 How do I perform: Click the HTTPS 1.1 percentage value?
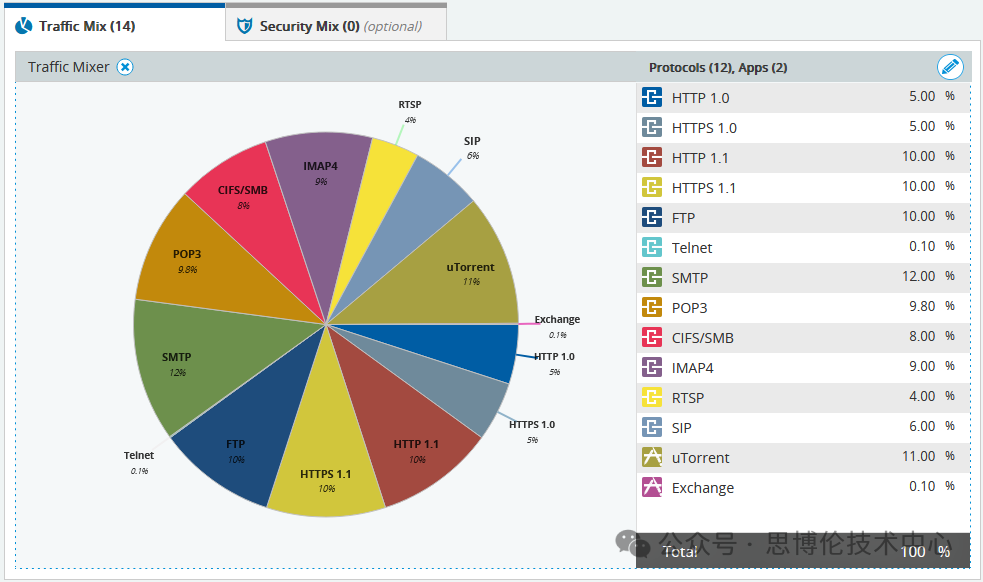tap(918, 187)
